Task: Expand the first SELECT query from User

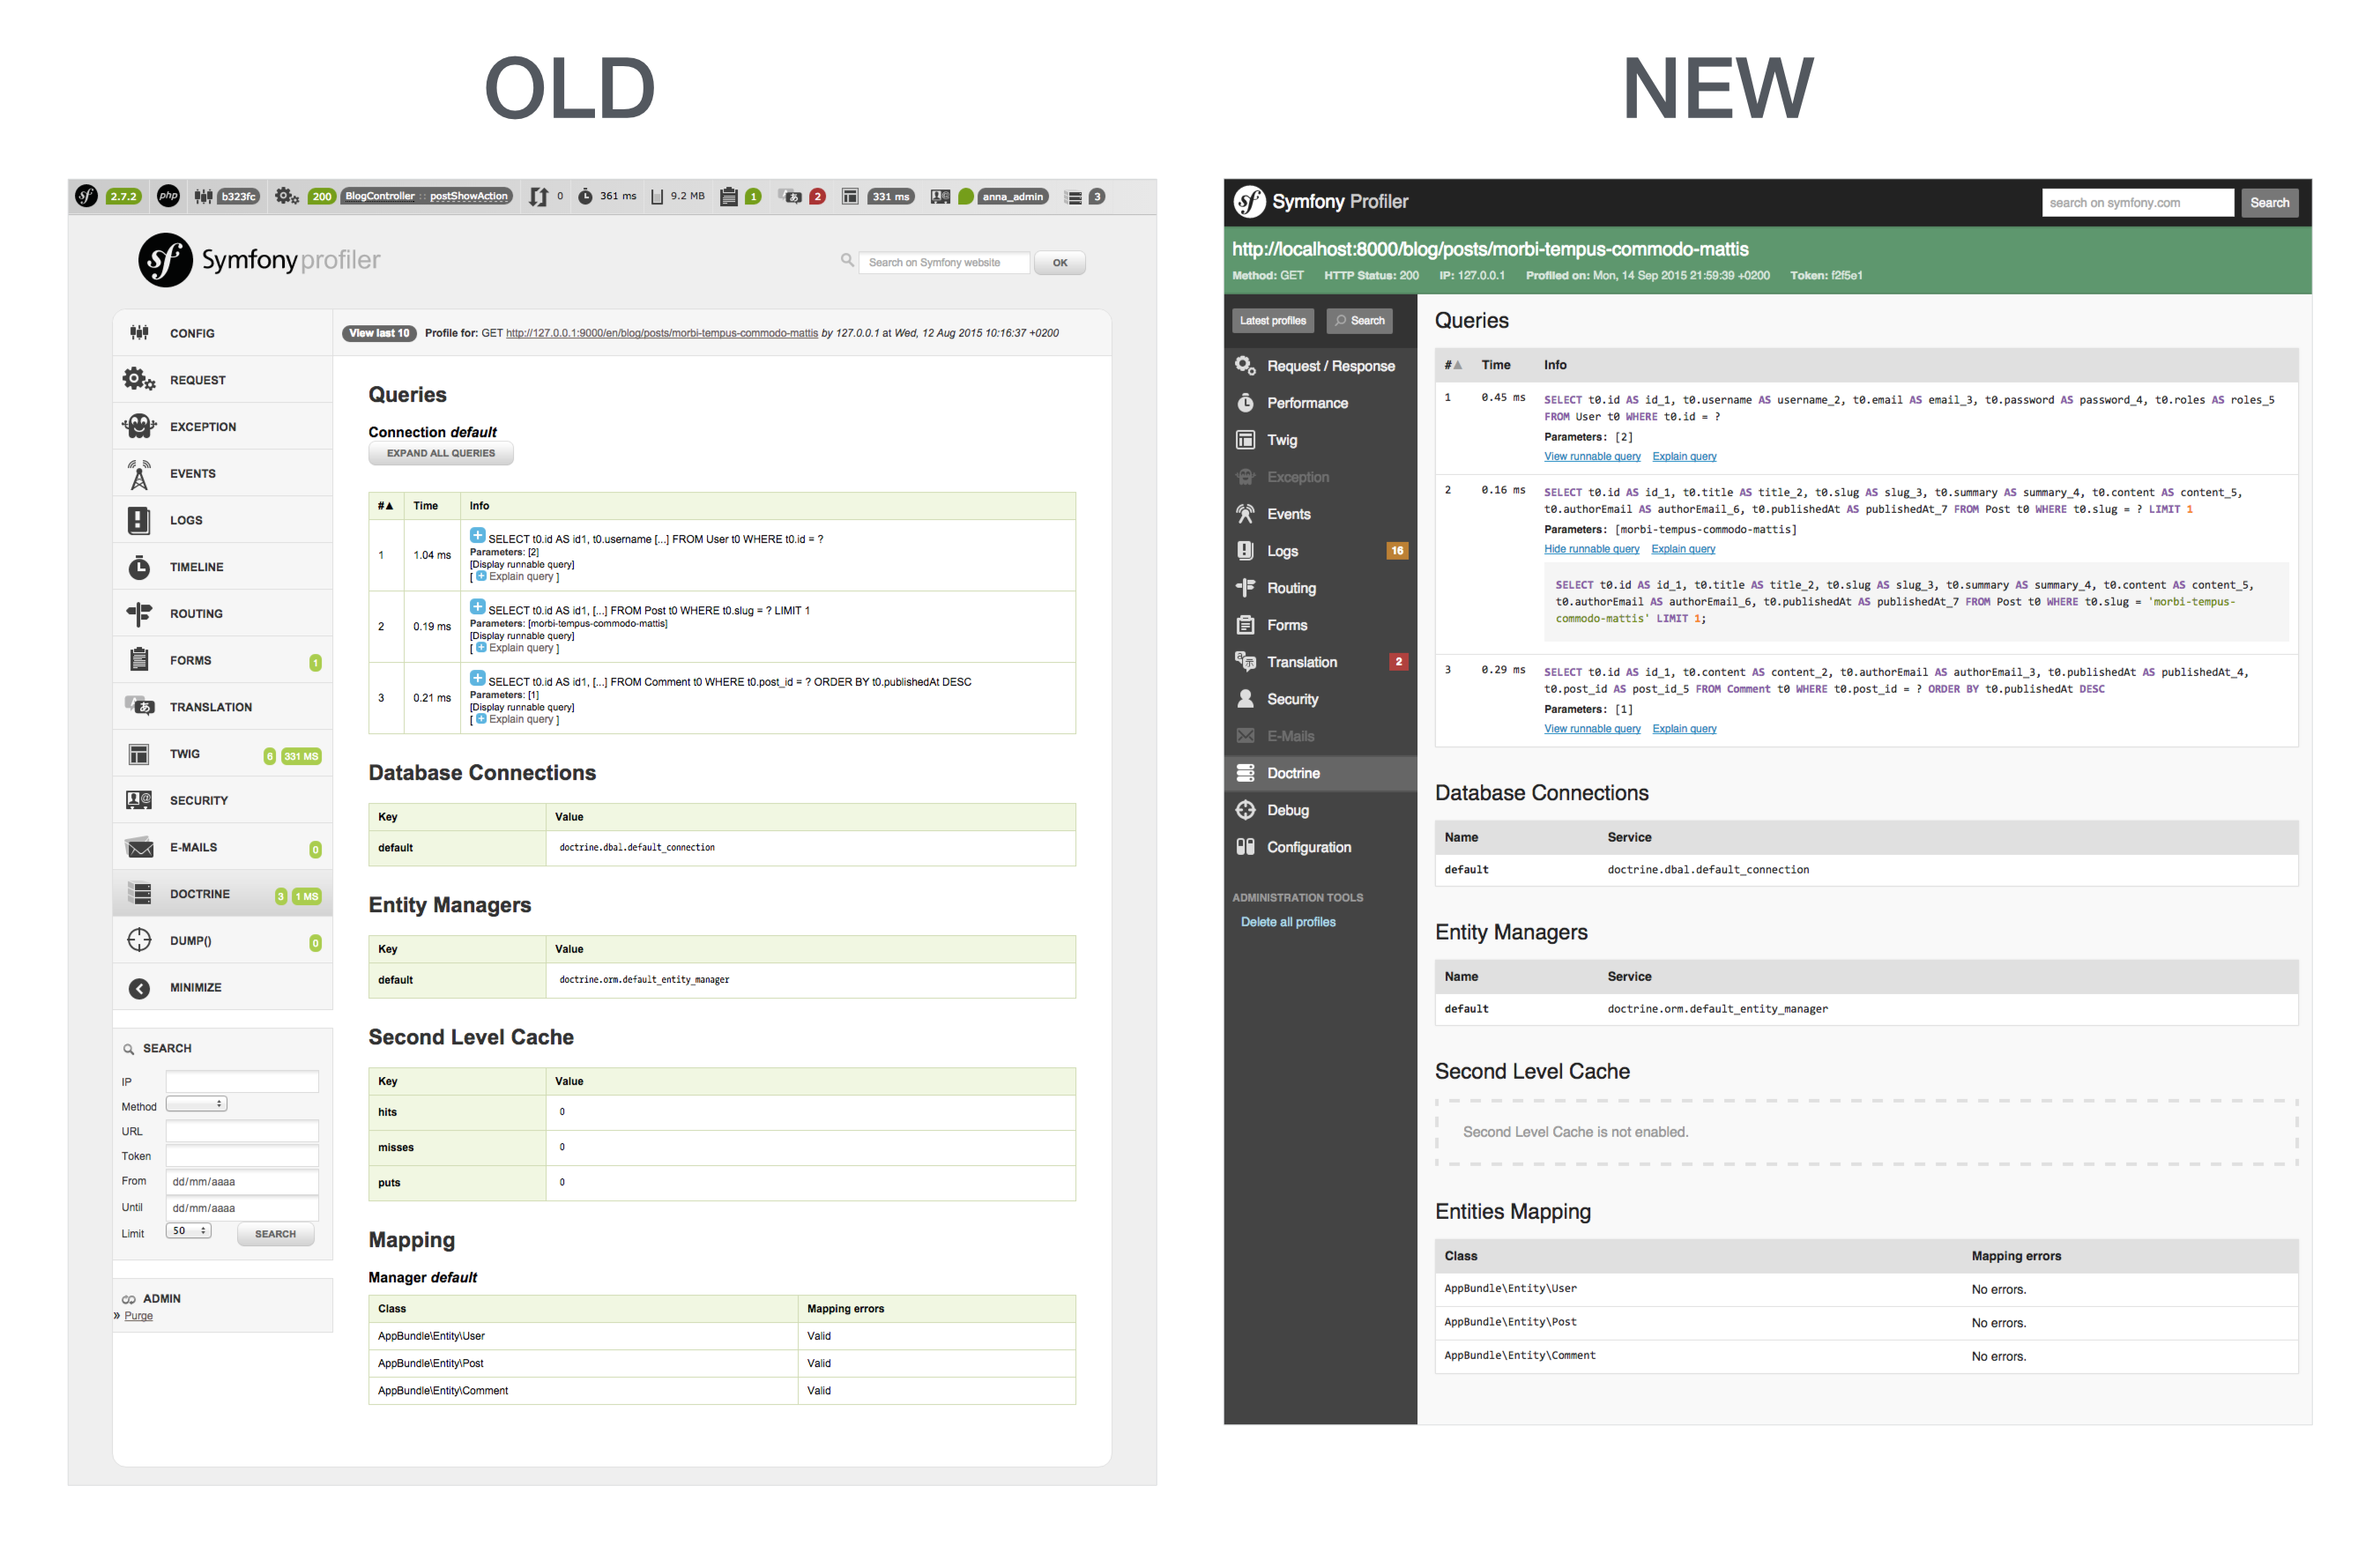Action: click(478, 535)
